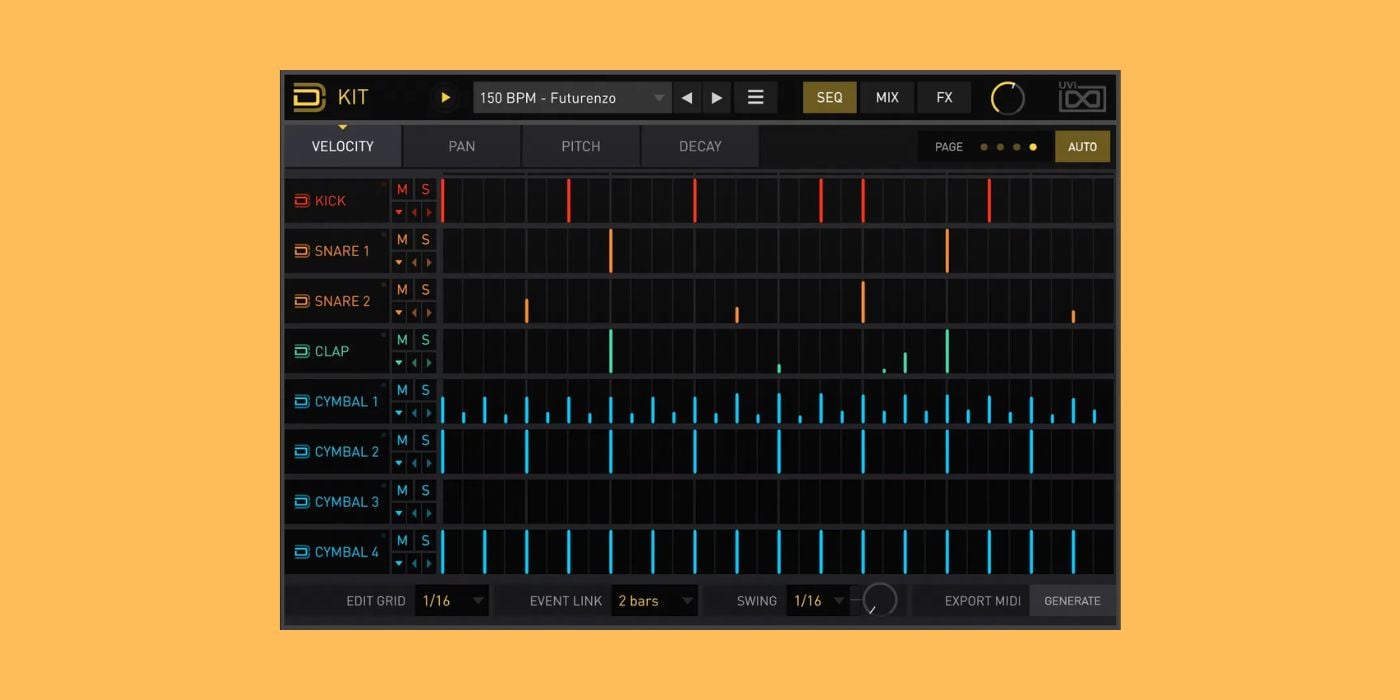The image size is (1400, 700).
Task: Click the CLAP track instrument icon
Action: tap(302, 351)
